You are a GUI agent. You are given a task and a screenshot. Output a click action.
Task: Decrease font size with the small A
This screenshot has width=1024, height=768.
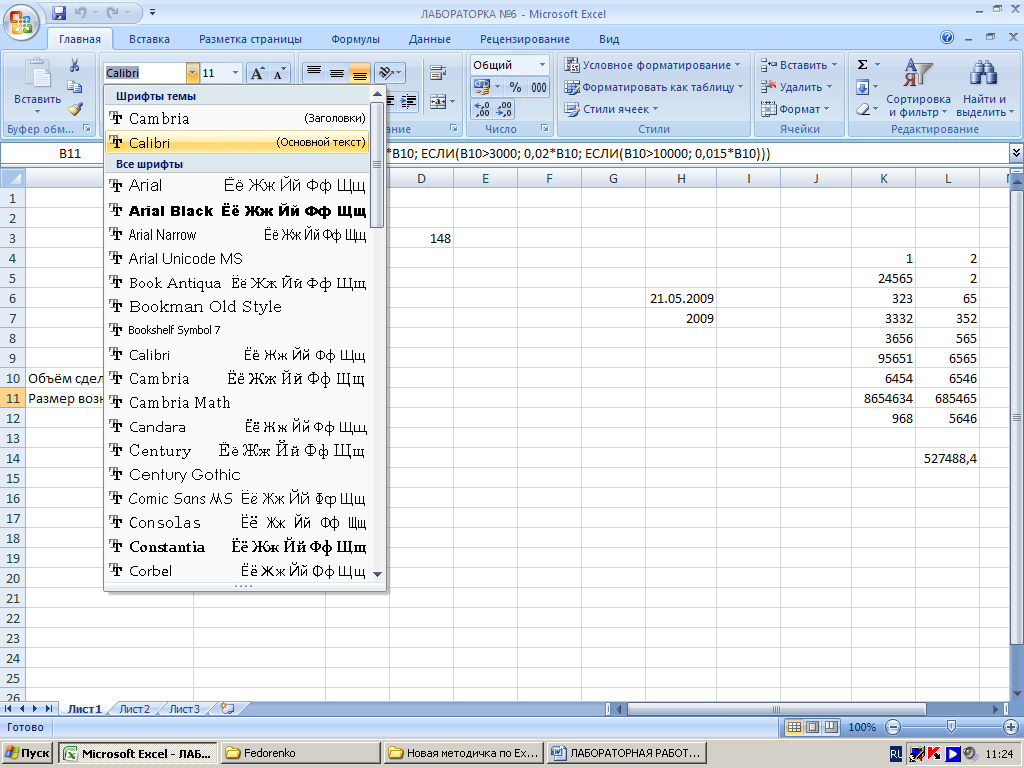280,73
